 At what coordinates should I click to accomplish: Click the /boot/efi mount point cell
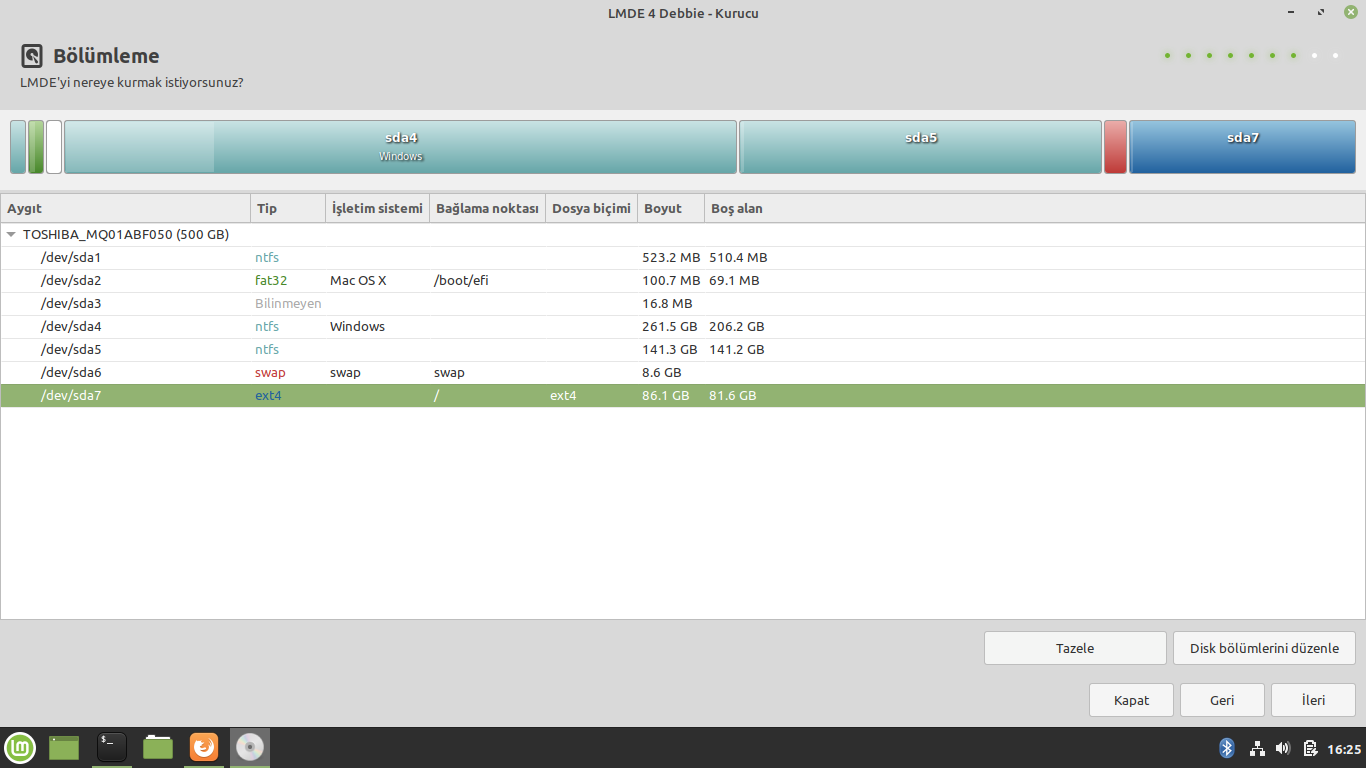point(461,281)
